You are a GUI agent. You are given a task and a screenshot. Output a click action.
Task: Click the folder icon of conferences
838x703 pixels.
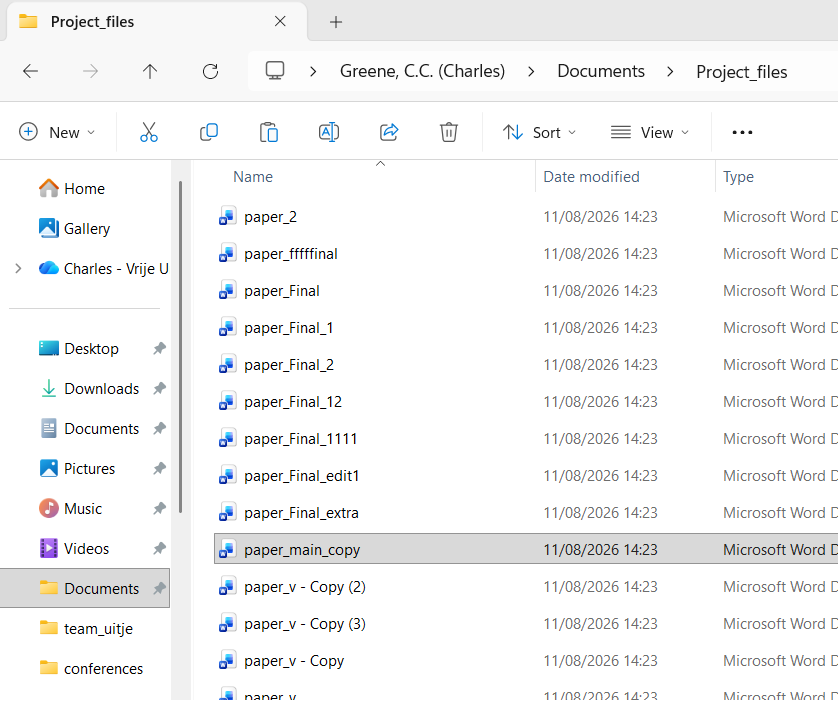click(x=49, y=668)
